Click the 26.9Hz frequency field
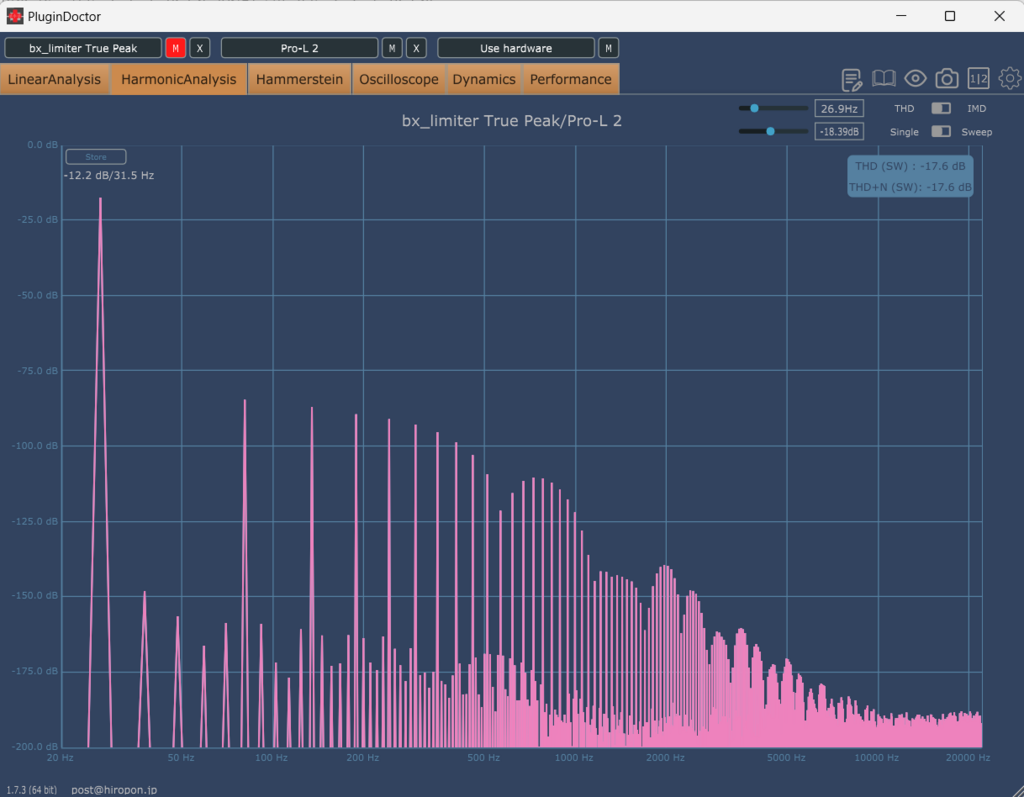 coord(839,108)
